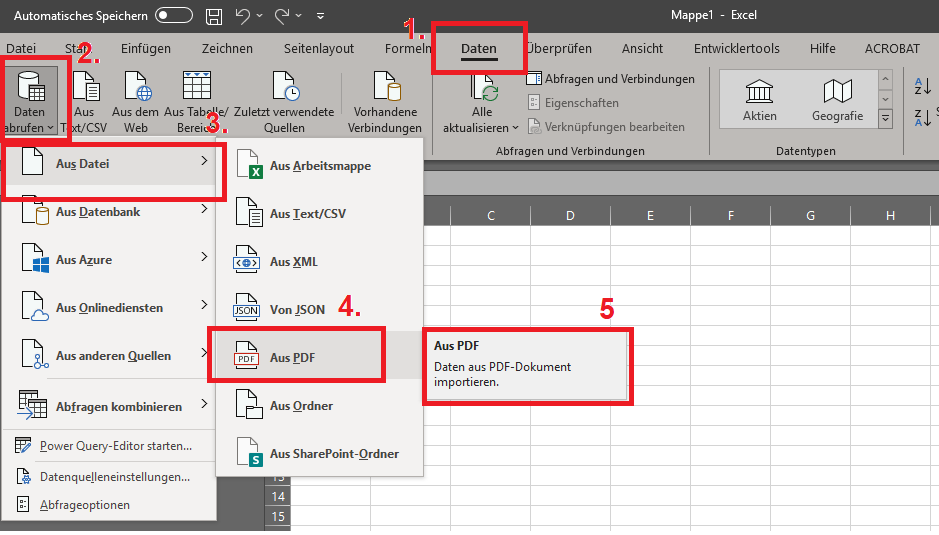Select column H header

click(x=890, y=215)
